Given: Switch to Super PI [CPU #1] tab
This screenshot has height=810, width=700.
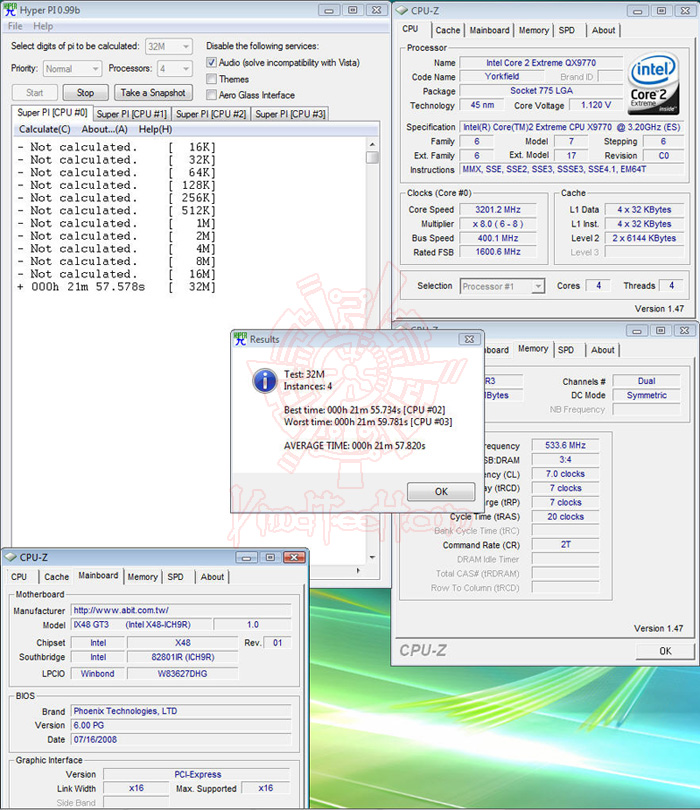Looking at the screenshot, I should point(132,114).
